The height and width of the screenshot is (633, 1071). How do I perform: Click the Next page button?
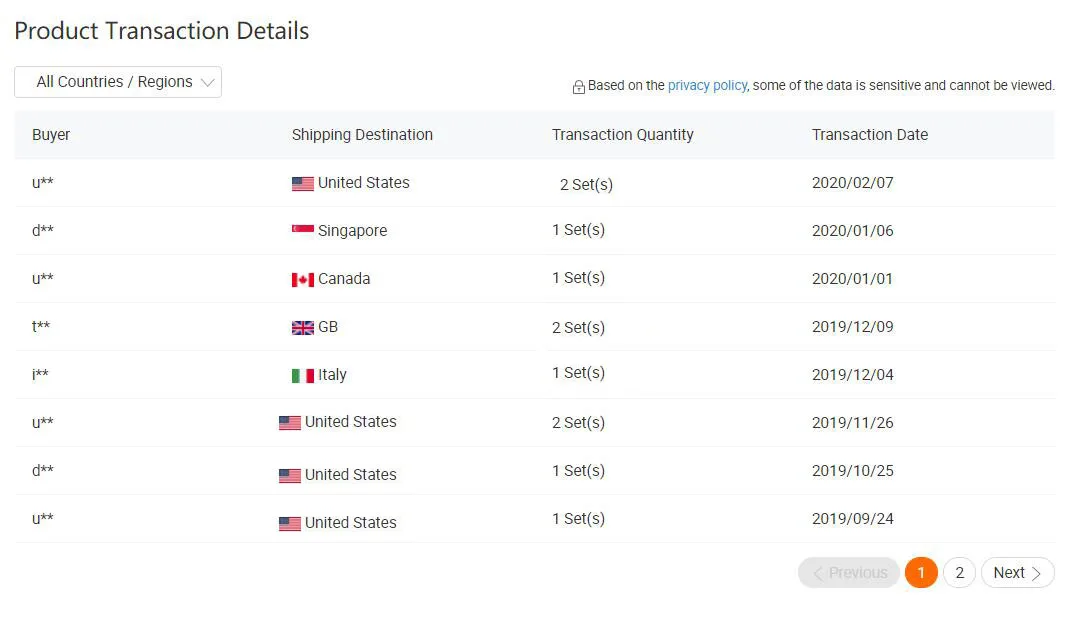point(1017,573)
